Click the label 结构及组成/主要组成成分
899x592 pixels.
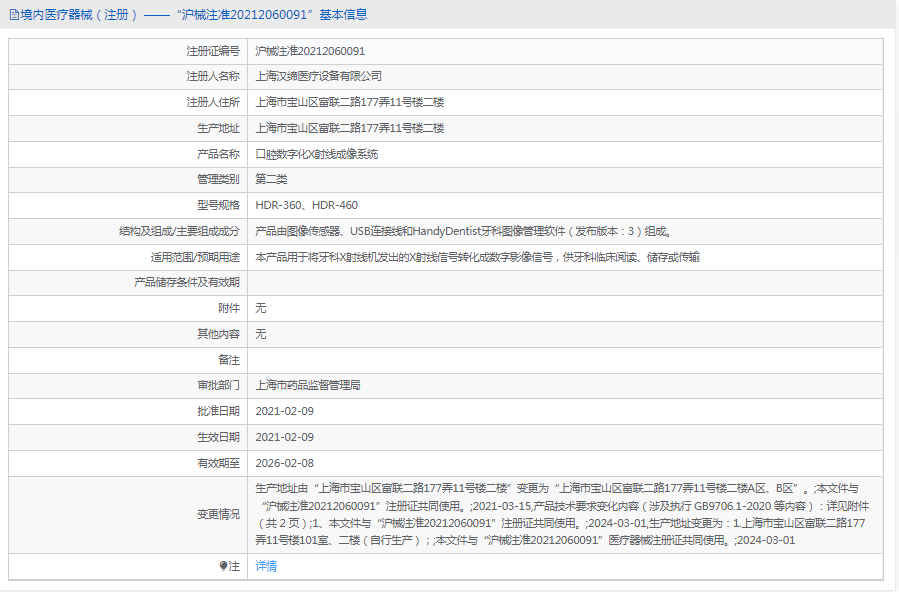click(x=179, y=231)
